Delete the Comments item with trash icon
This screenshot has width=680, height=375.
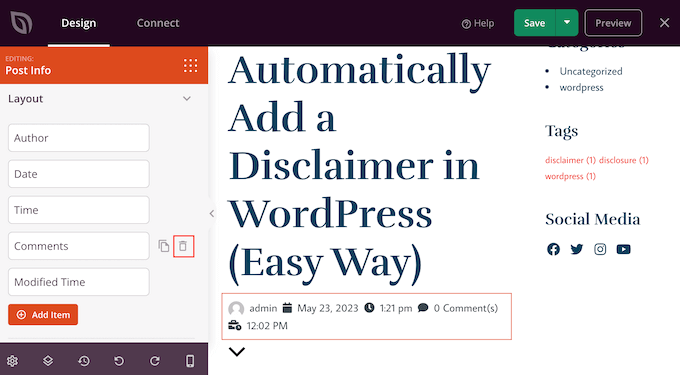tap(183, 246)
